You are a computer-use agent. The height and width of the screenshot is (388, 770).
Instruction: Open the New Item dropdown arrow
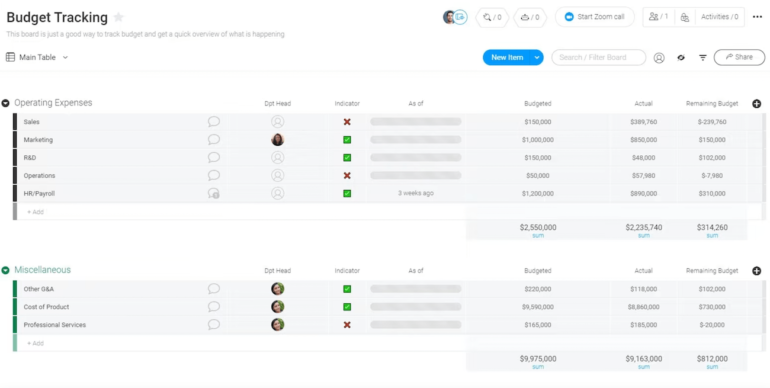click(537, 57)
